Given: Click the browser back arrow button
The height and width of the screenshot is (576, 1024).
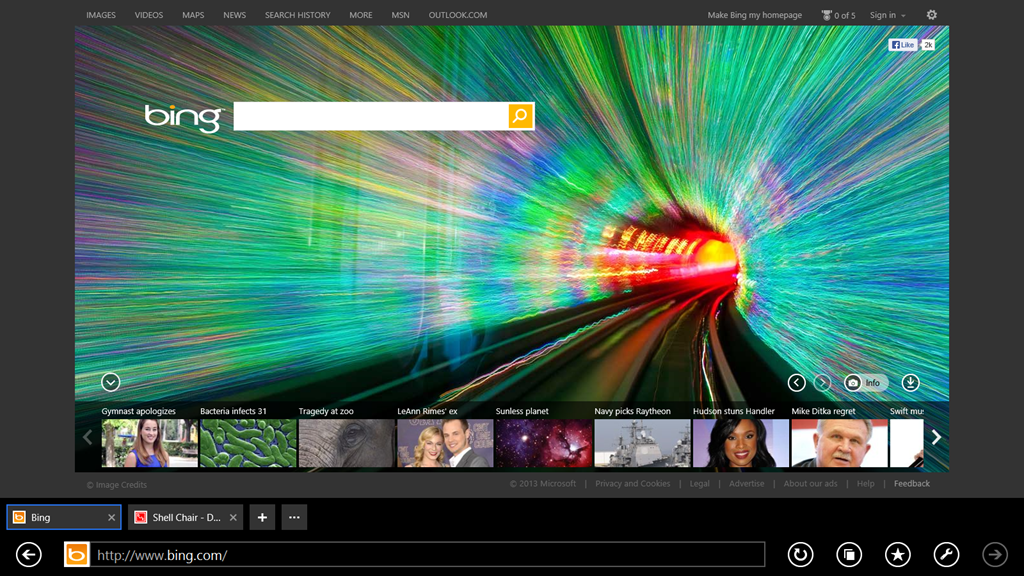Looking at the screenshot, I should point(29,554).
